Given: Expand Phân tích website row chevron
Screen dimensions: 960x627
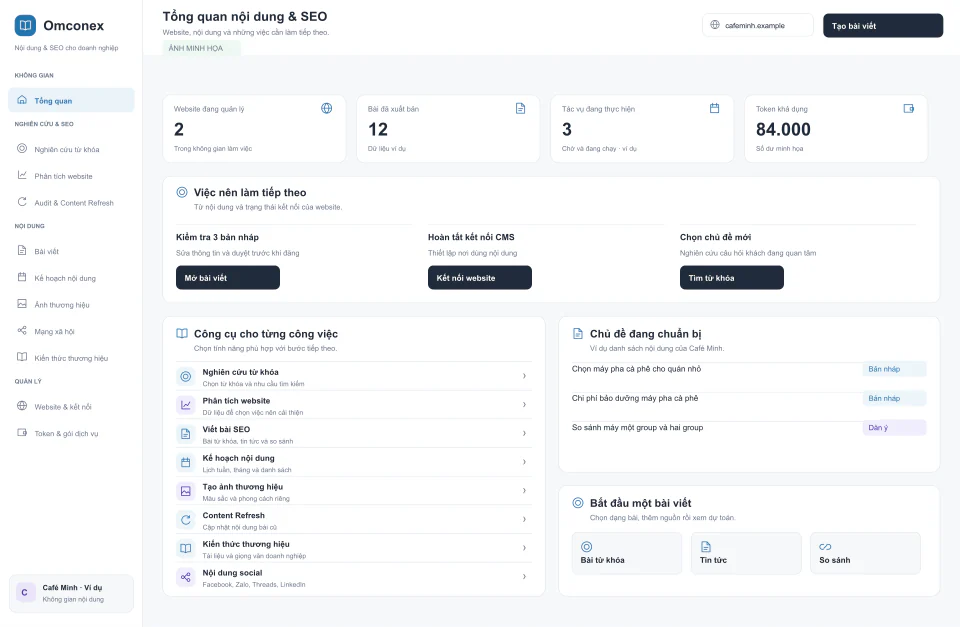Looking at the screenshot, I should click(524, 405).
